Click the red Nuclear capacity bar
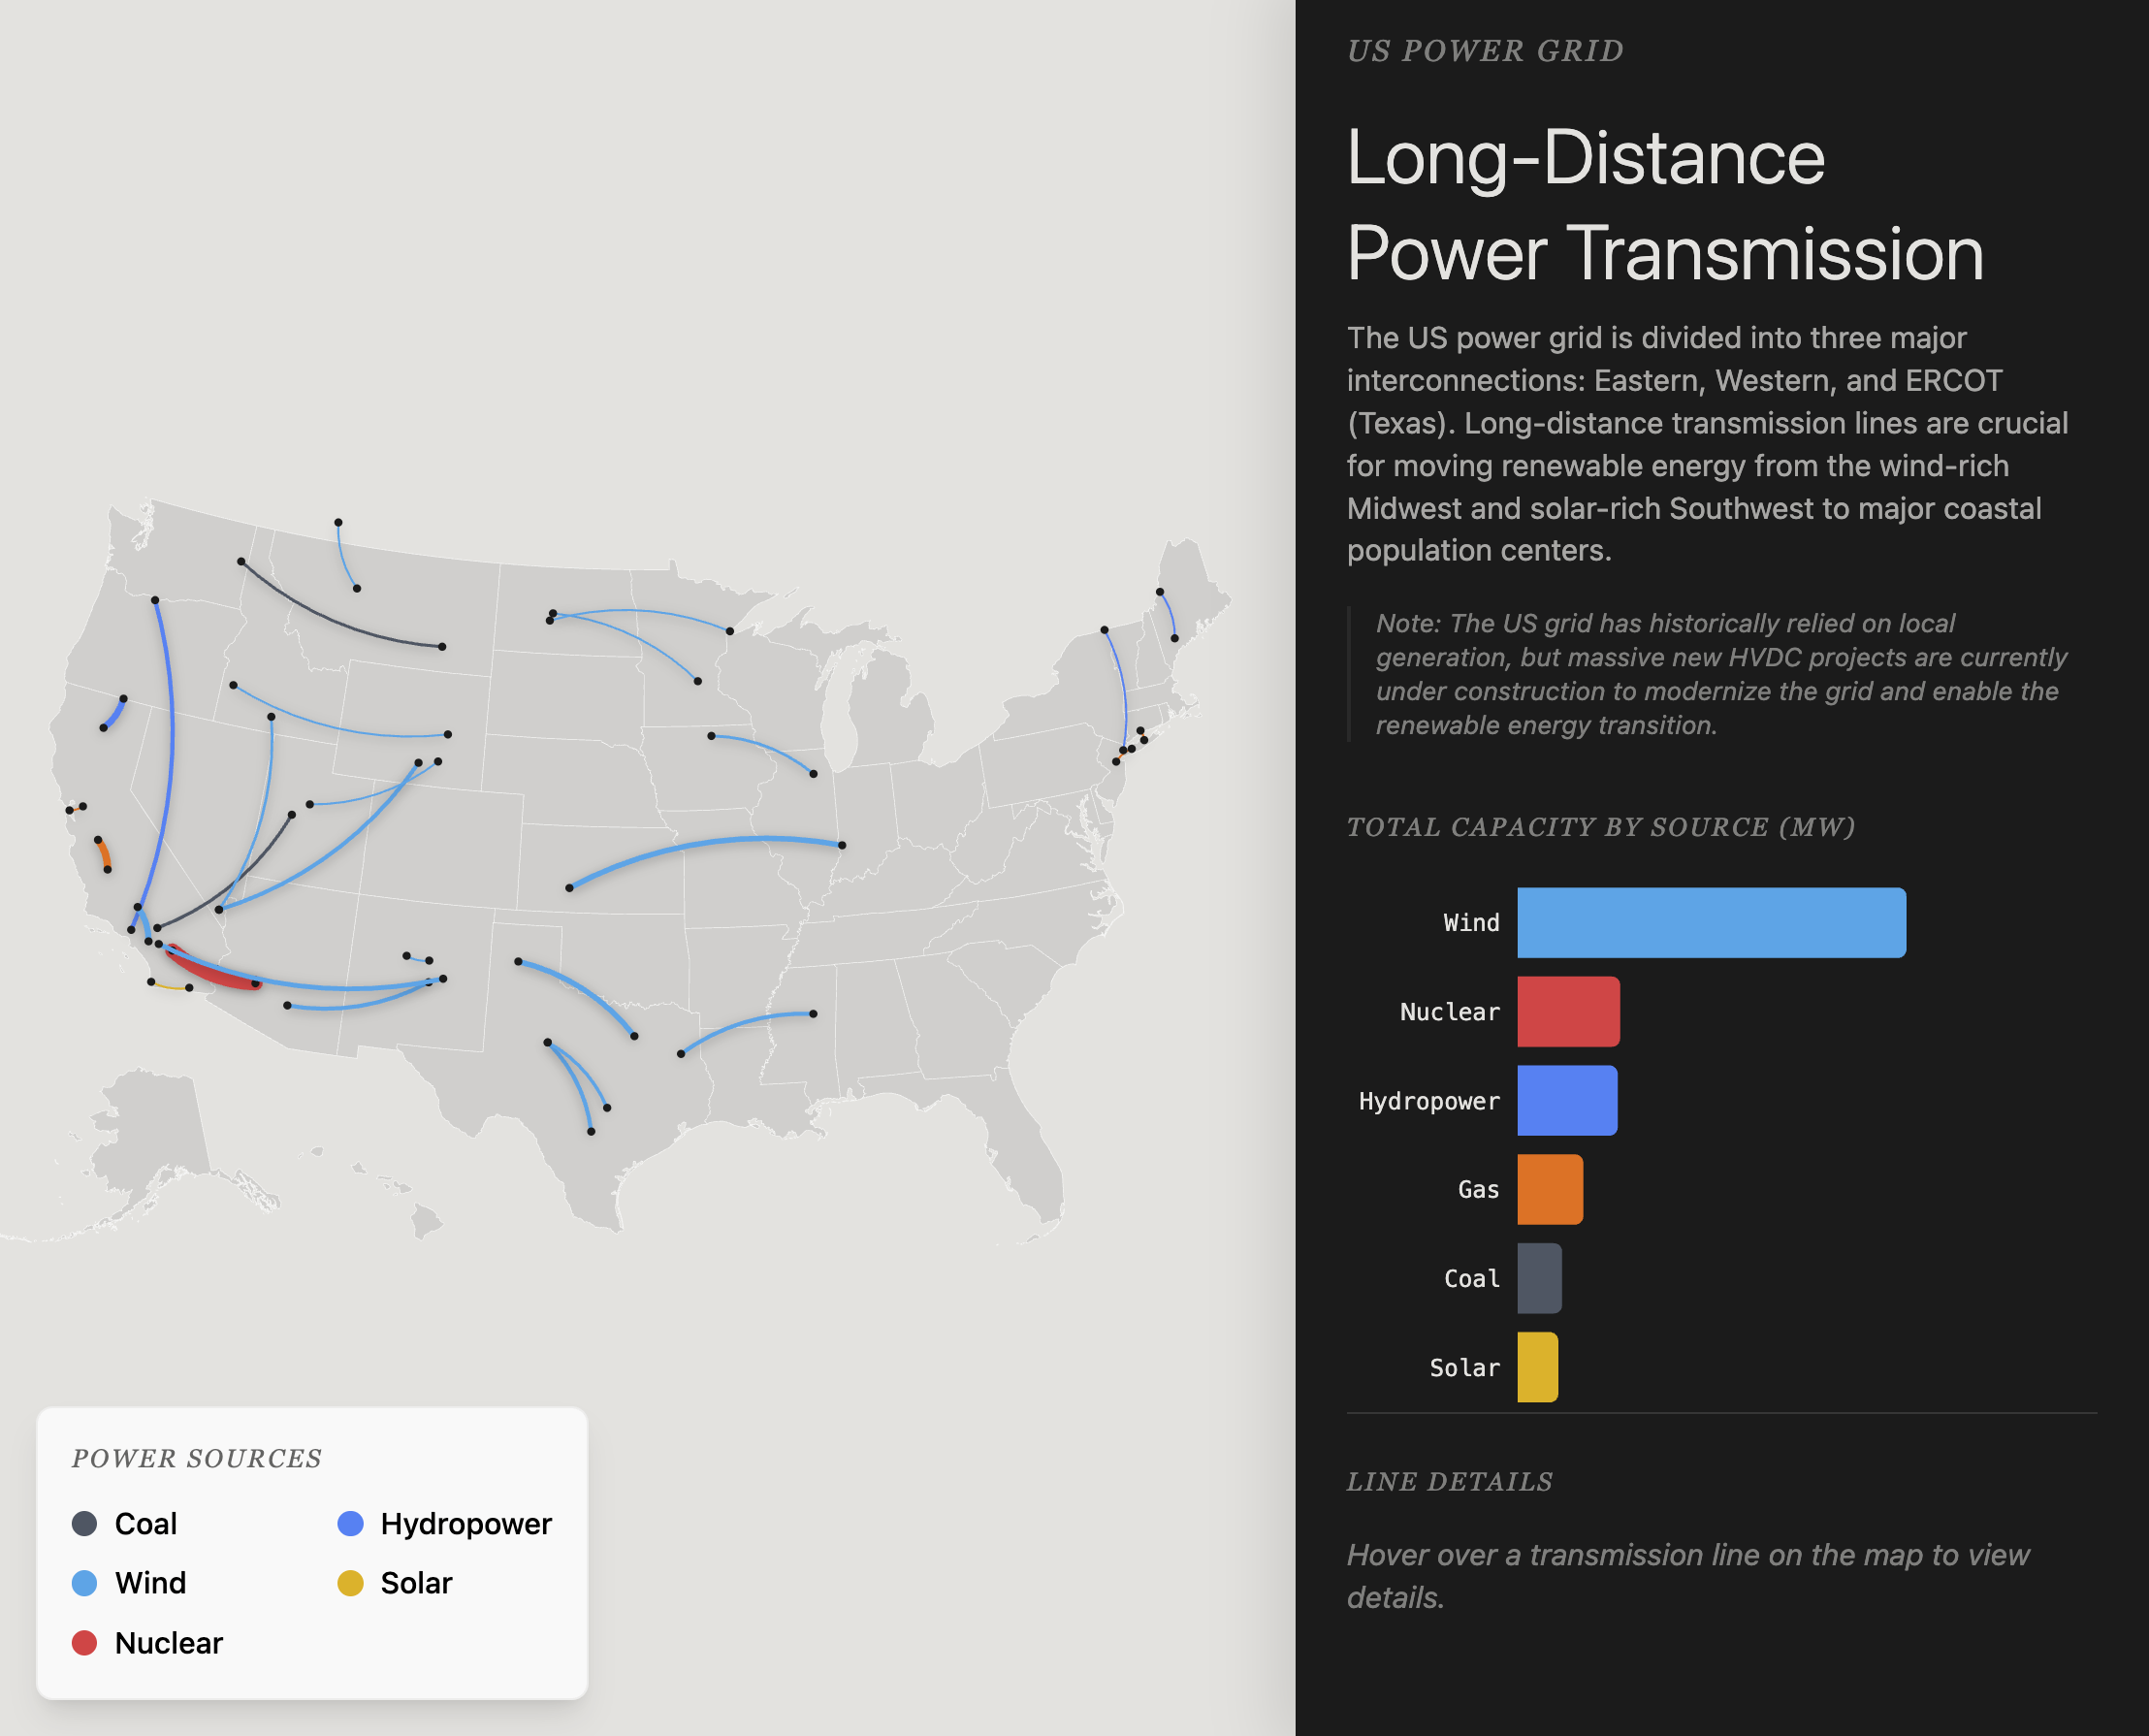Screen dimensions: 2149x1736 pos(1567,1011)
